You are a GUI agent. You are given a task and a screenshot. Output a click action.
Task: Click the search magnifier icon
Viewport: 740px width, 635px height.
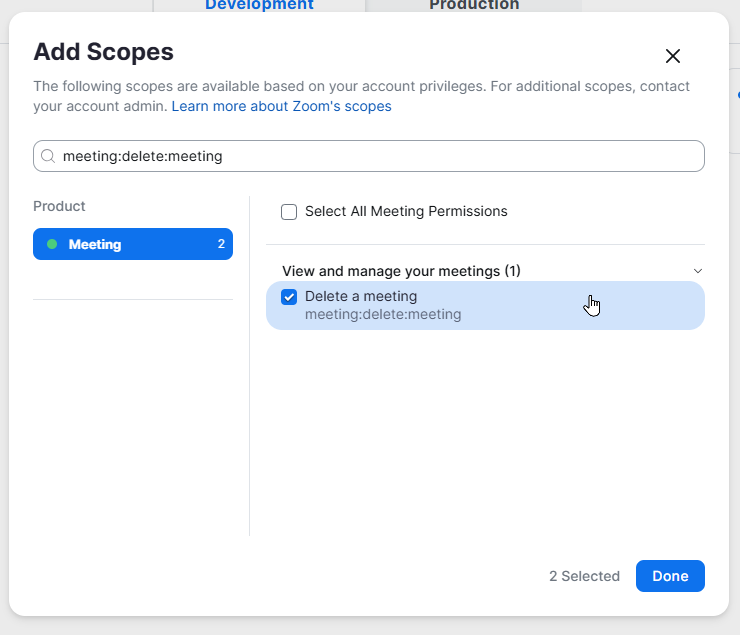point(48,156)
